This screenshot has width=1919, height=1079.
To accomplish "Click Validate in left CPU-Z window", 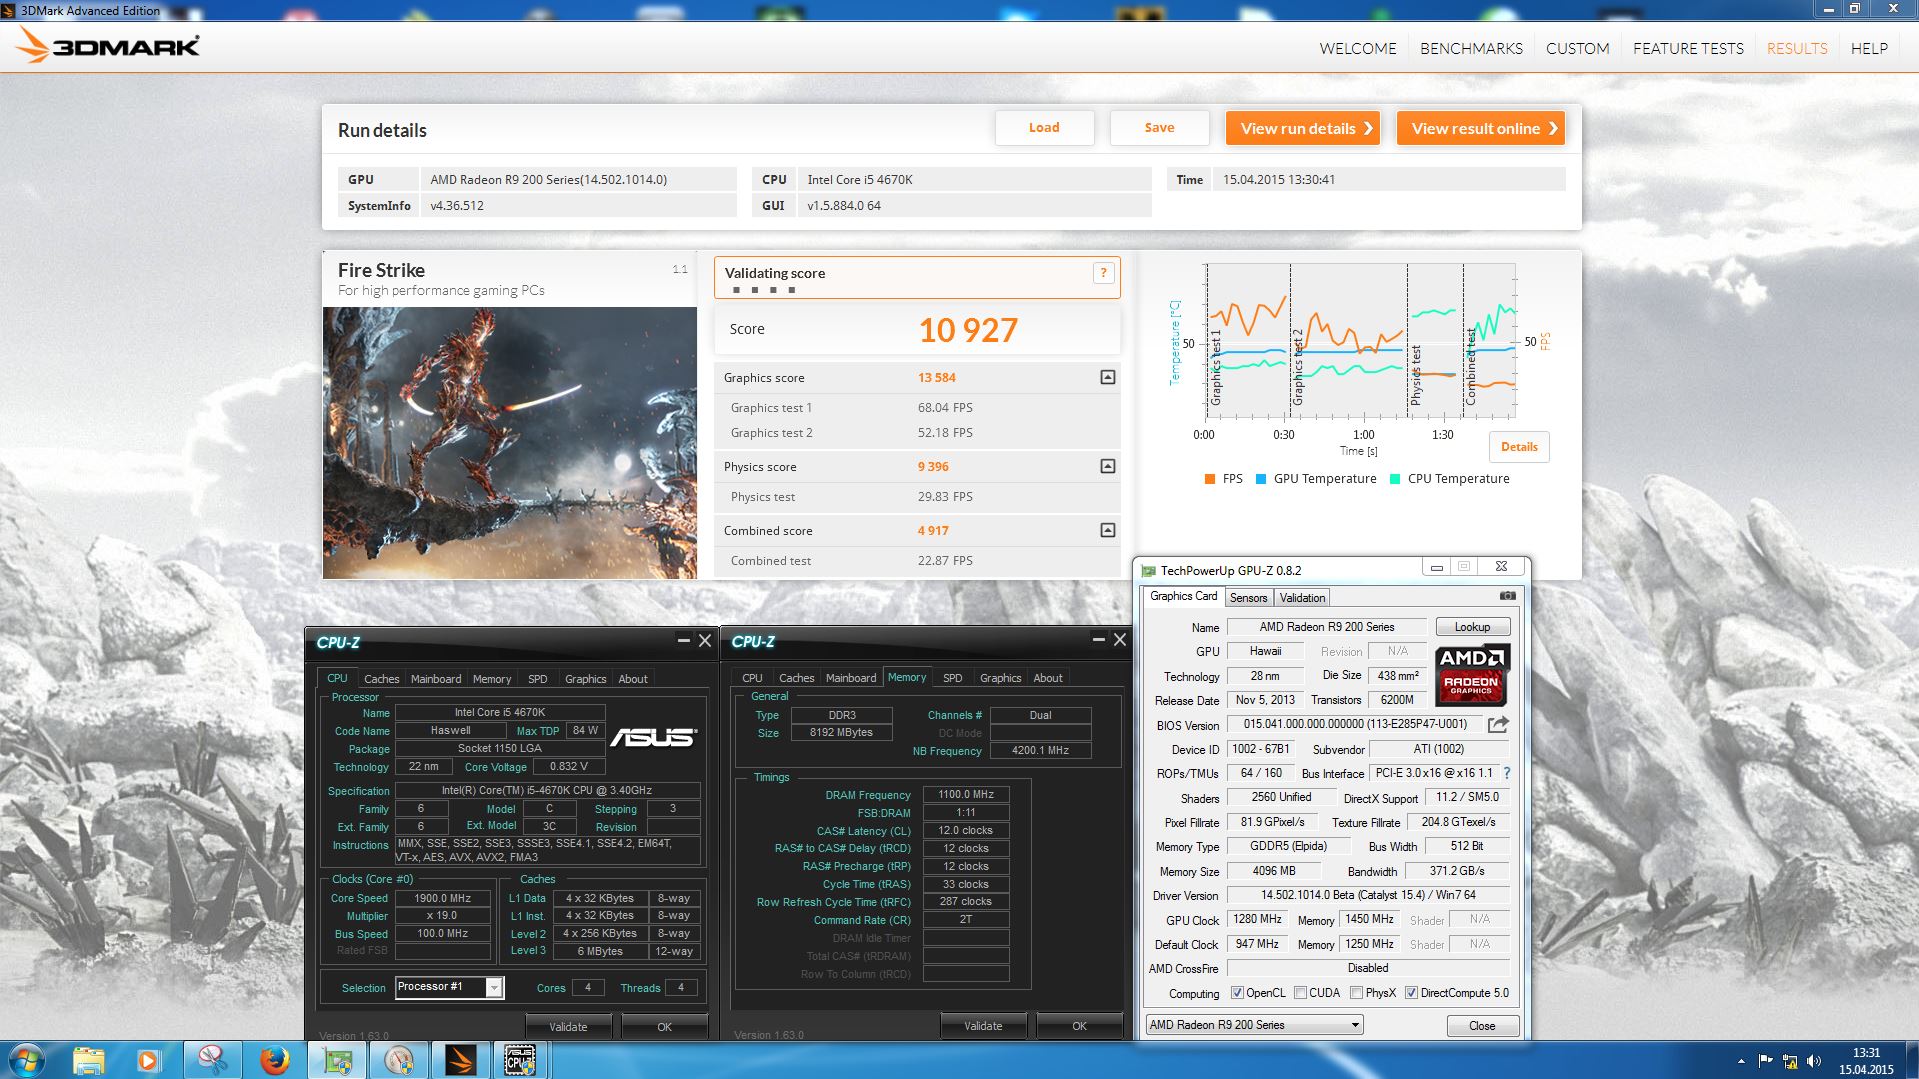I will click(x=568, y=1026).
